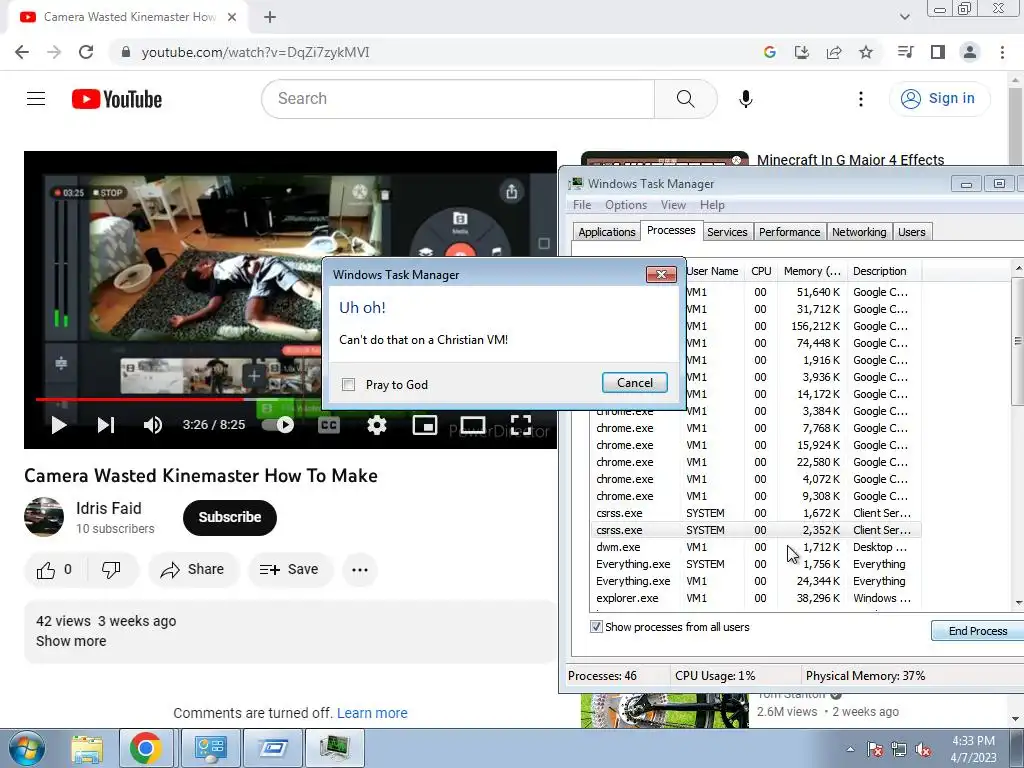The width and height of the screenshot is (1024, 768).
Task: Toggle closed captions CC button
Action: tap(328, 425)
